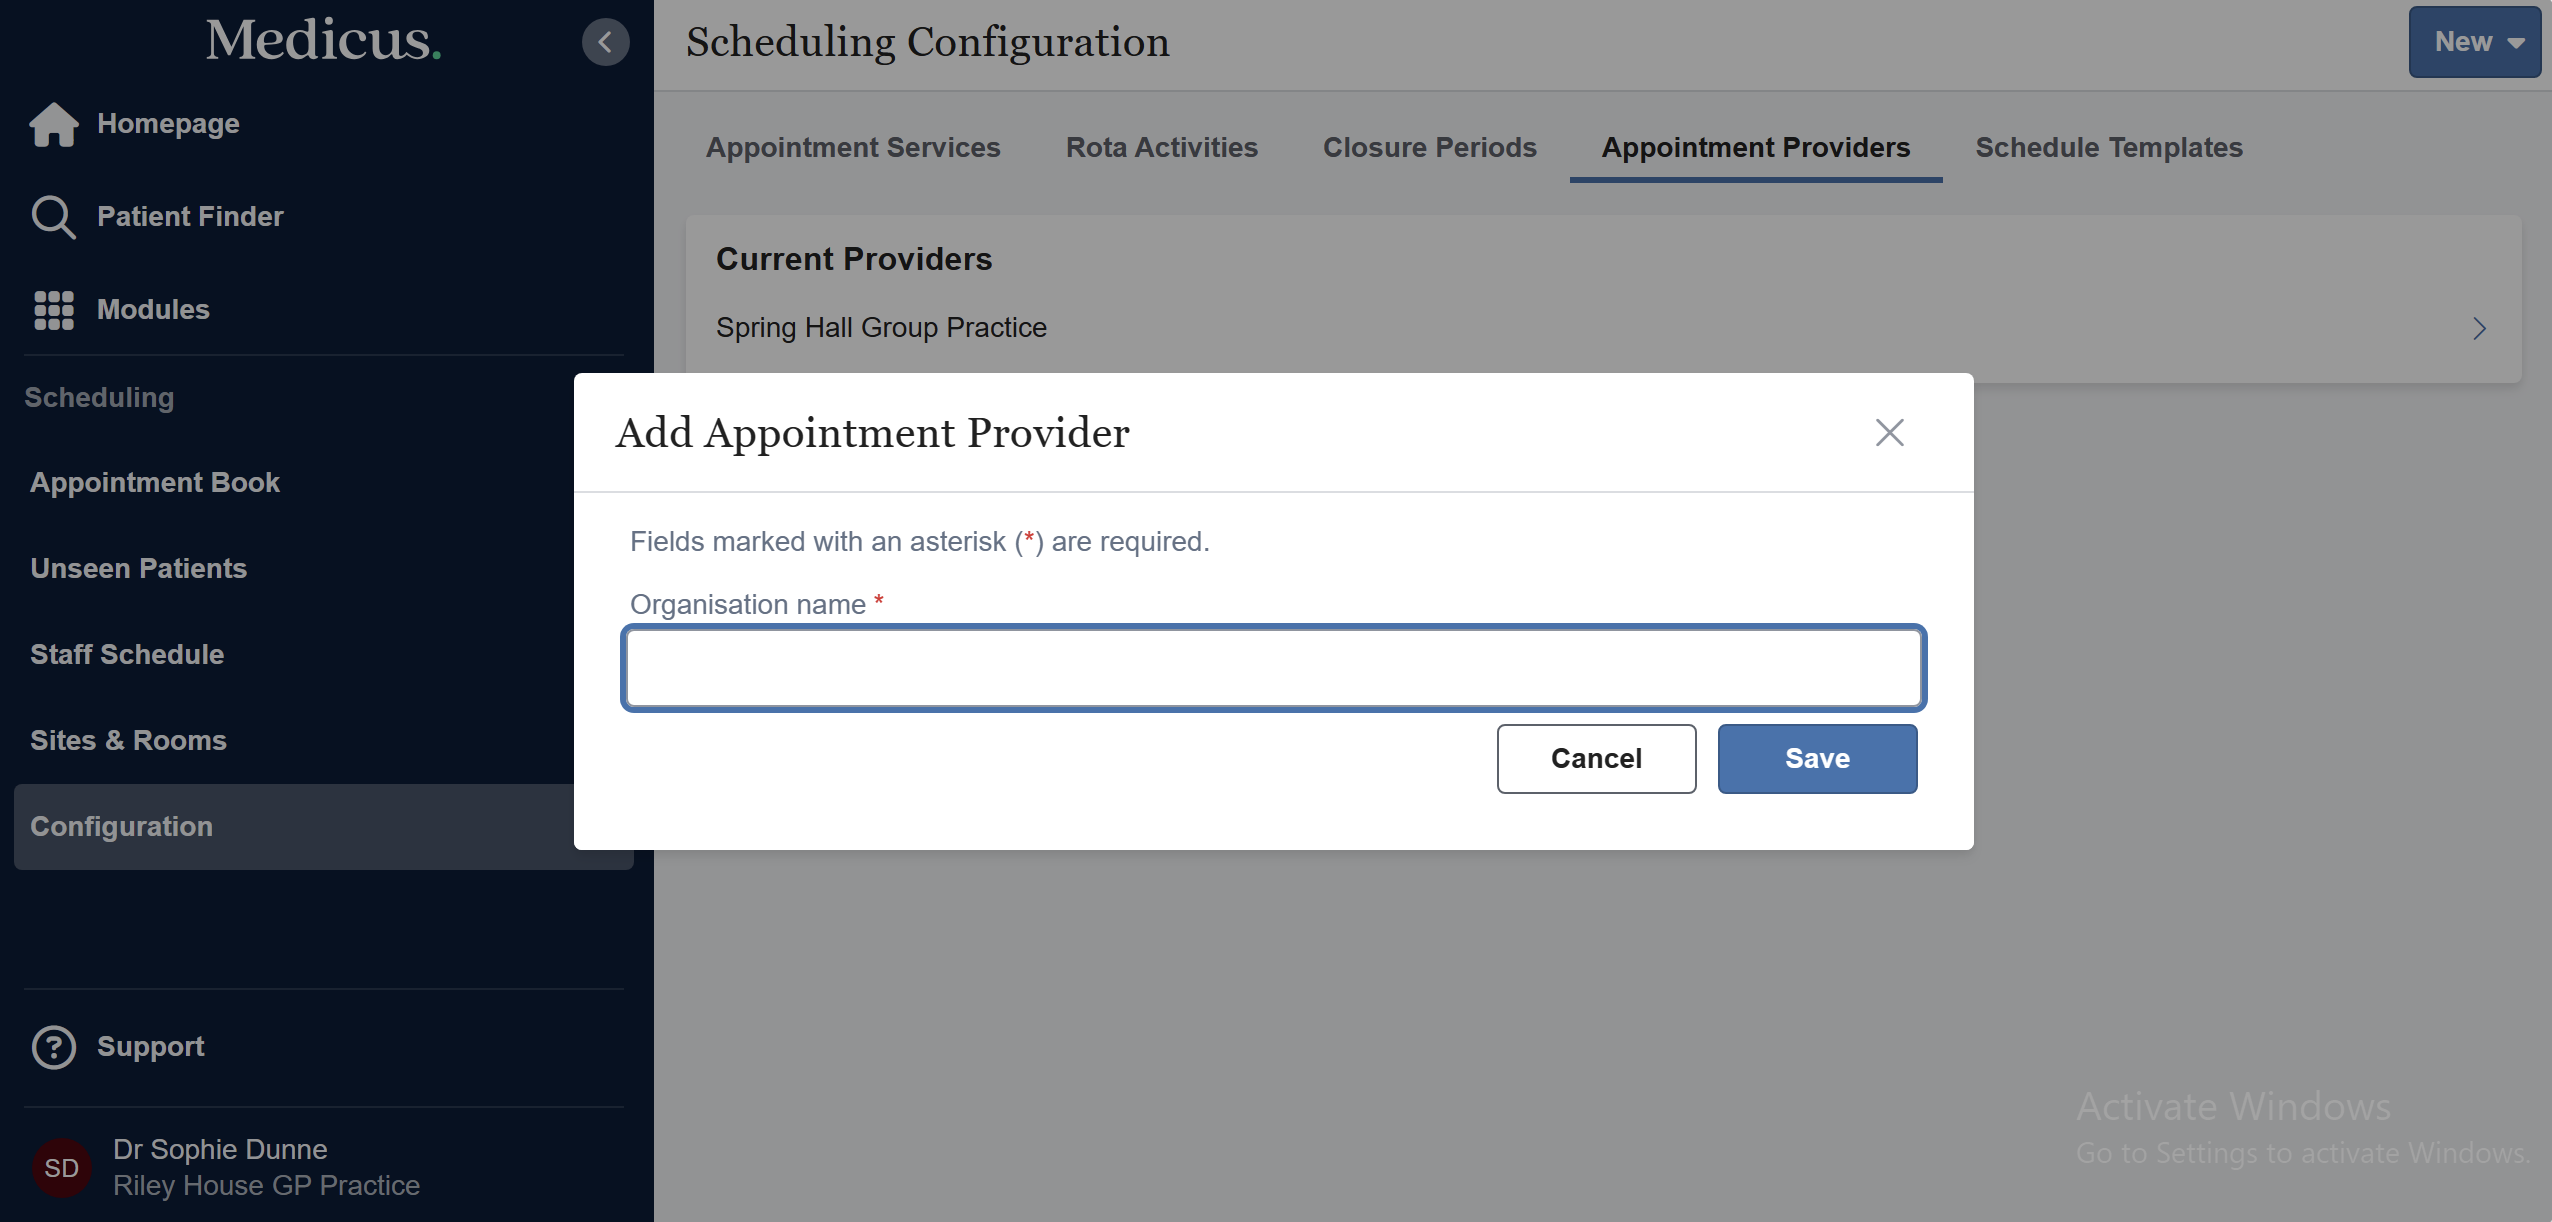This screenshot has width=2552, height=1222.
Task: Dismiss the Add Appointment Provider dialog via X
Action: click(1888, 432)
